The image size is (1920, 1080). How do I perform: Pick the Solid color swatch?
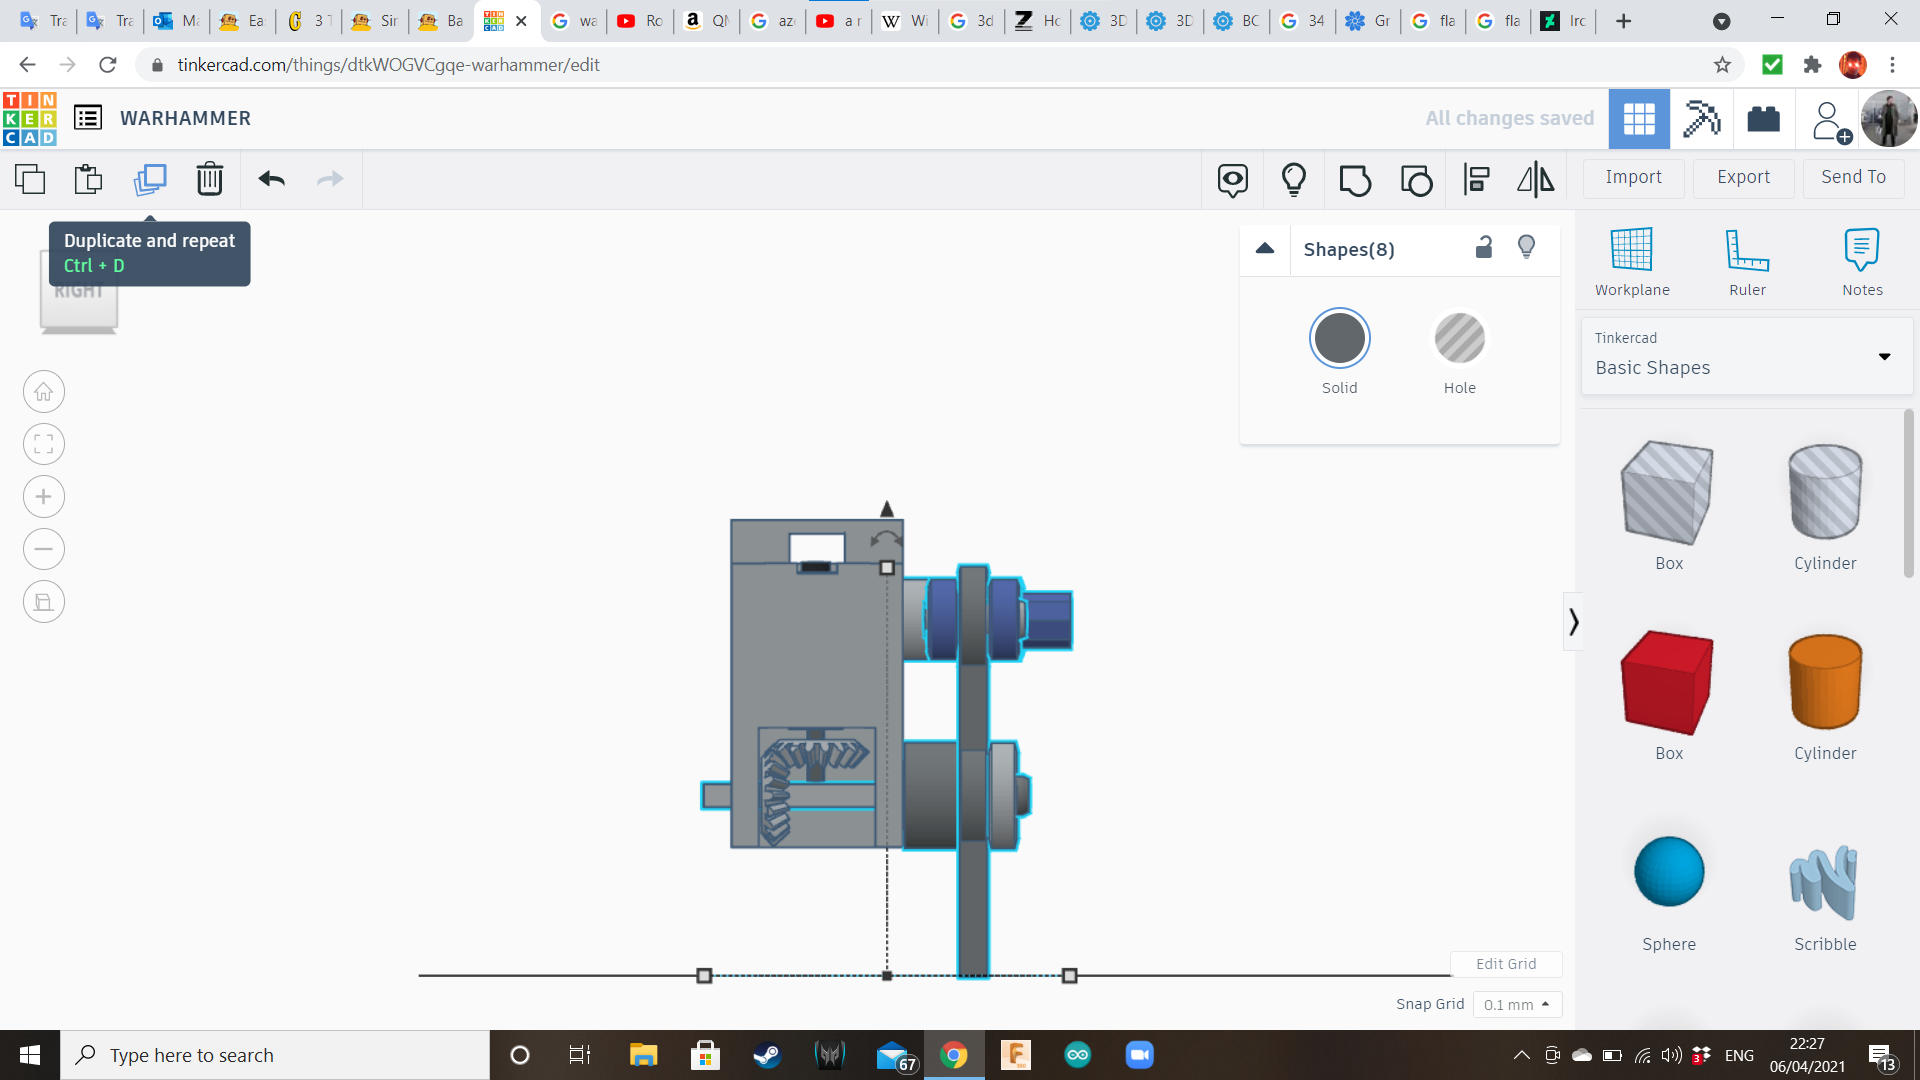click(x=1339, y=339)
